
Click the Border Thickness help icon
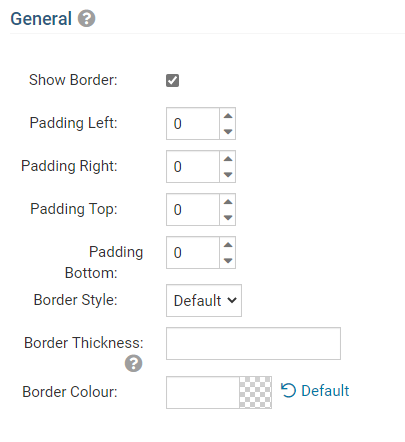(x=133, y=363)
